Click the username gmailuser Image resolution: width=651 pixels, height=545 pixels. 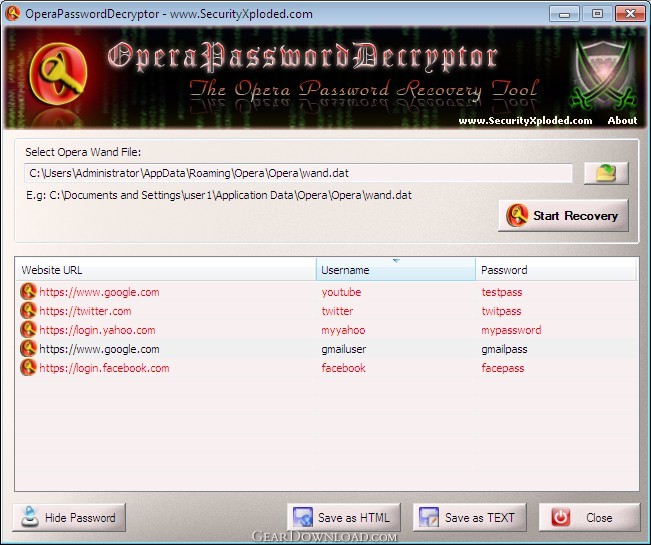click(344, 349)
